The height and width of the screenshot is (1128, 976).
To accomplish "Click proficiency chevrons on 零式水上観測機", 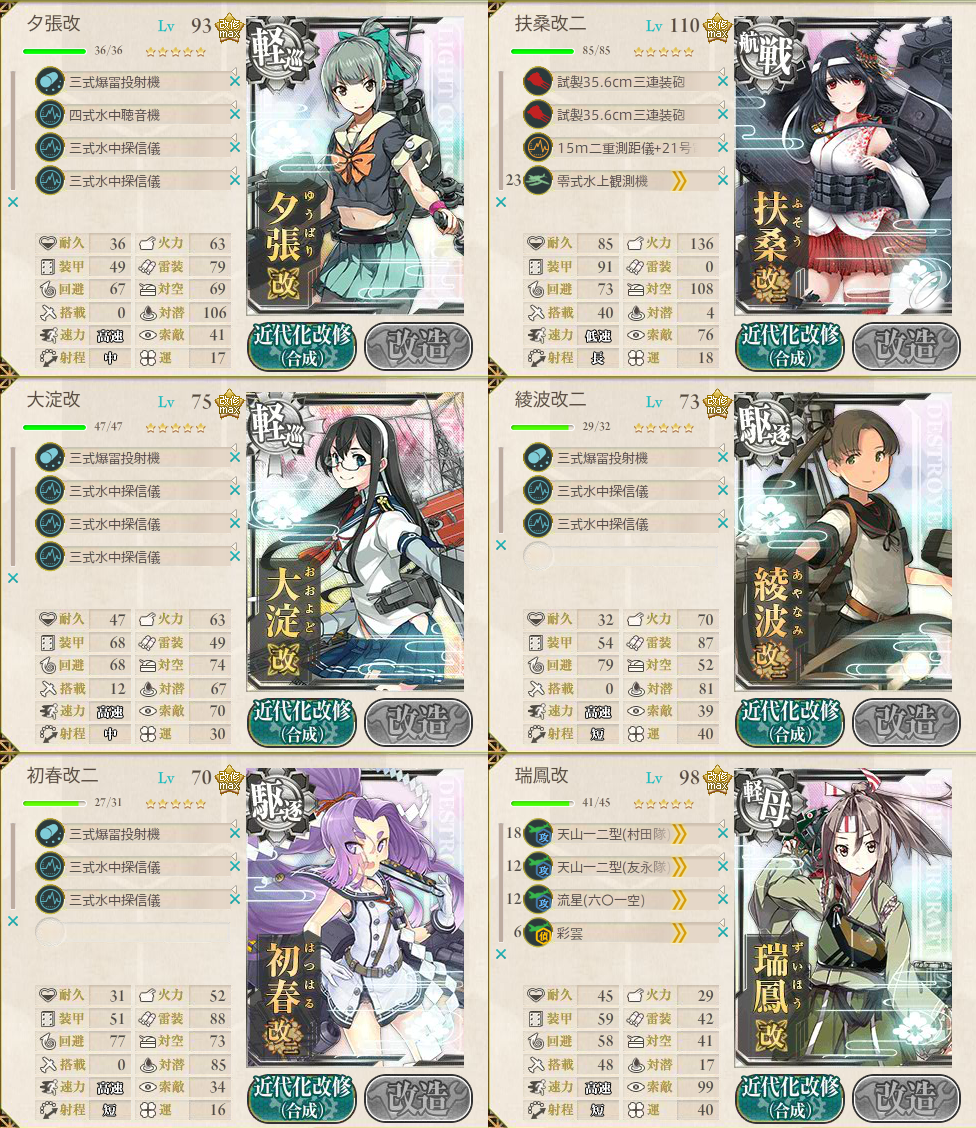I will (x=679, y=181).
